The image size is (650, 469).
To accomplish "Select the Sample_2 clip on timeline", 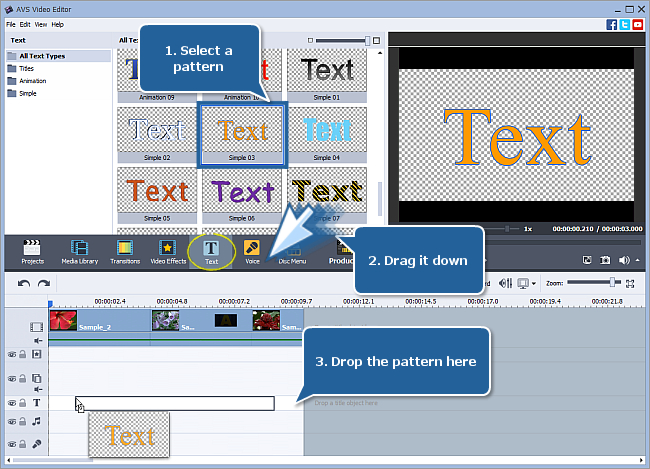I will click(99, 321).
